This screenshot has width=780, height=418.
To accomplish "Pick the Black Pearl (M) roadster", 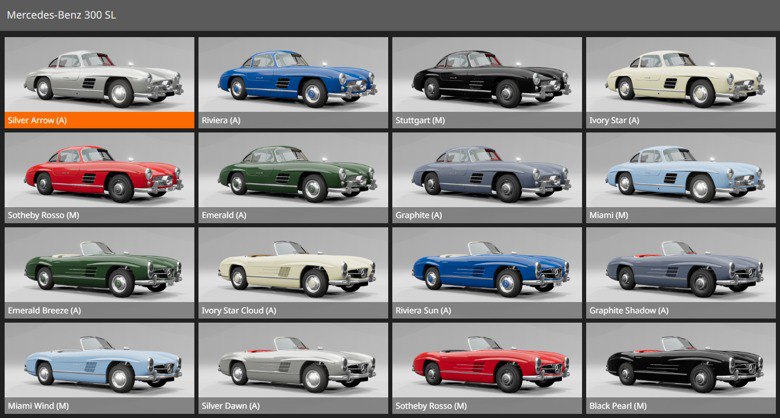I will click(x=682, y=360).
